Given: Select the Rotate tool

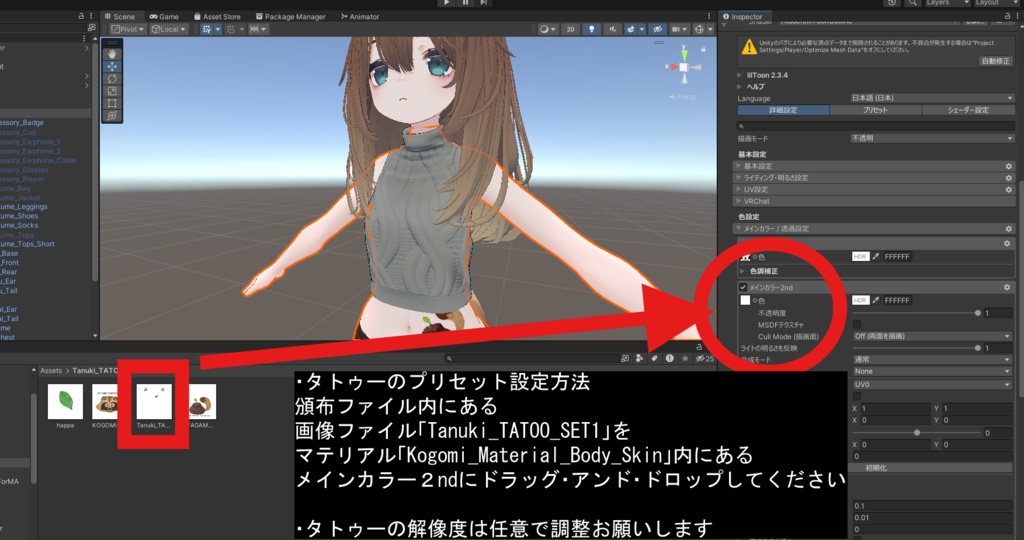Looking at the screenshot, I should point(112,79).
